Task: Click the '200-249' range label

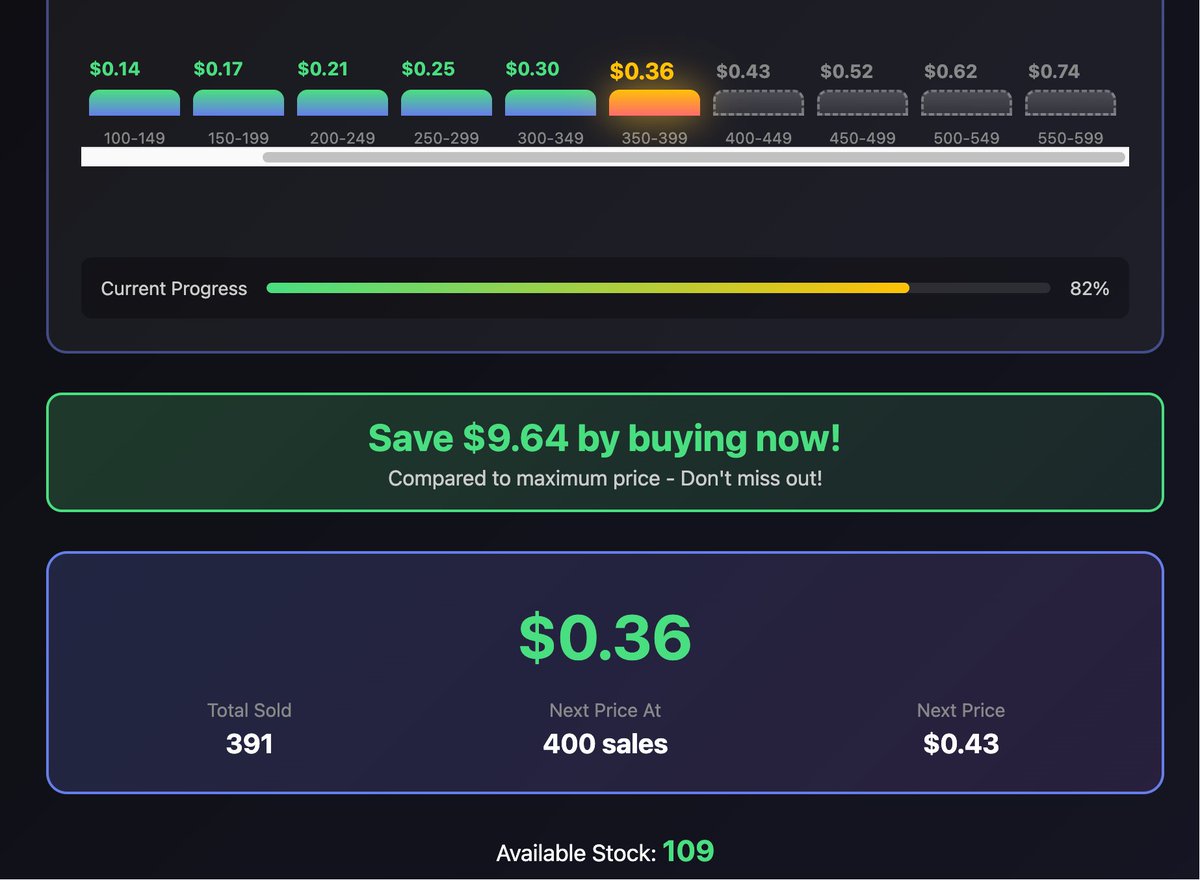Action: pyautogui.click(x=342, y=138)
